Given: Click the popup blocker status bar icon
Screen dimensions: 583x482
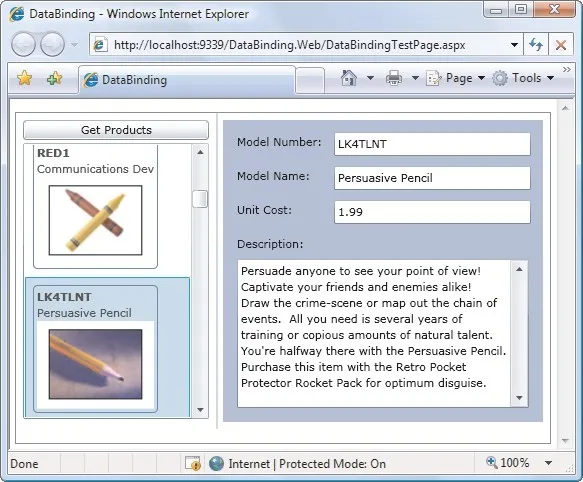Looking at the screenshot, I should (x=193, y=463).
